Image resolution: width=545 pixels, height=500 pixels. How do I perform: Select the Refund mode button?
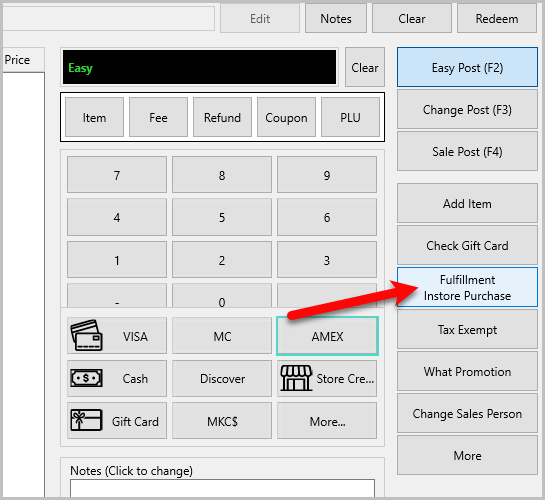click(222, 117)
